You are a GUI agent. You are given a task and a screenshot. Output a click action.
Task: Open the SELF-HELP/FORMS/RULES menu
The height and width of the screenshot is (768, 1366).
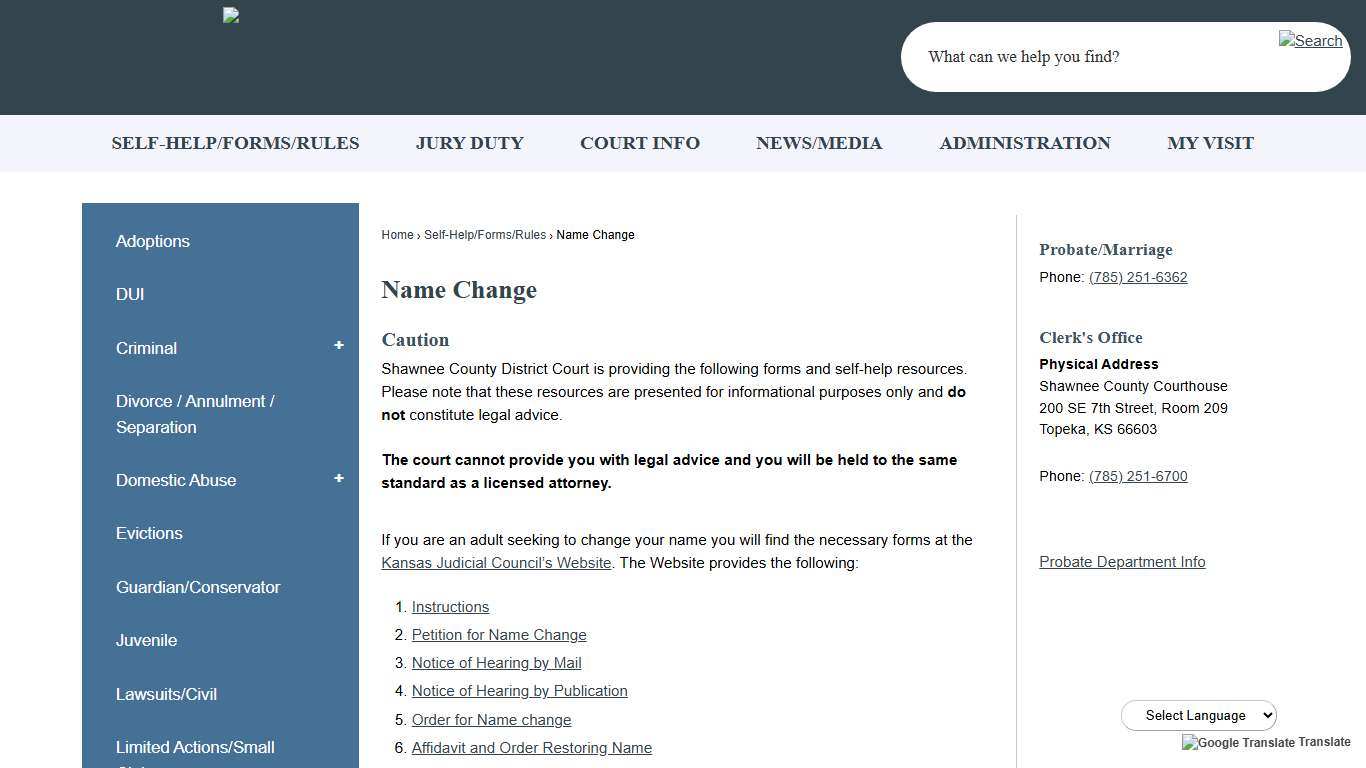tap(235, 143)
